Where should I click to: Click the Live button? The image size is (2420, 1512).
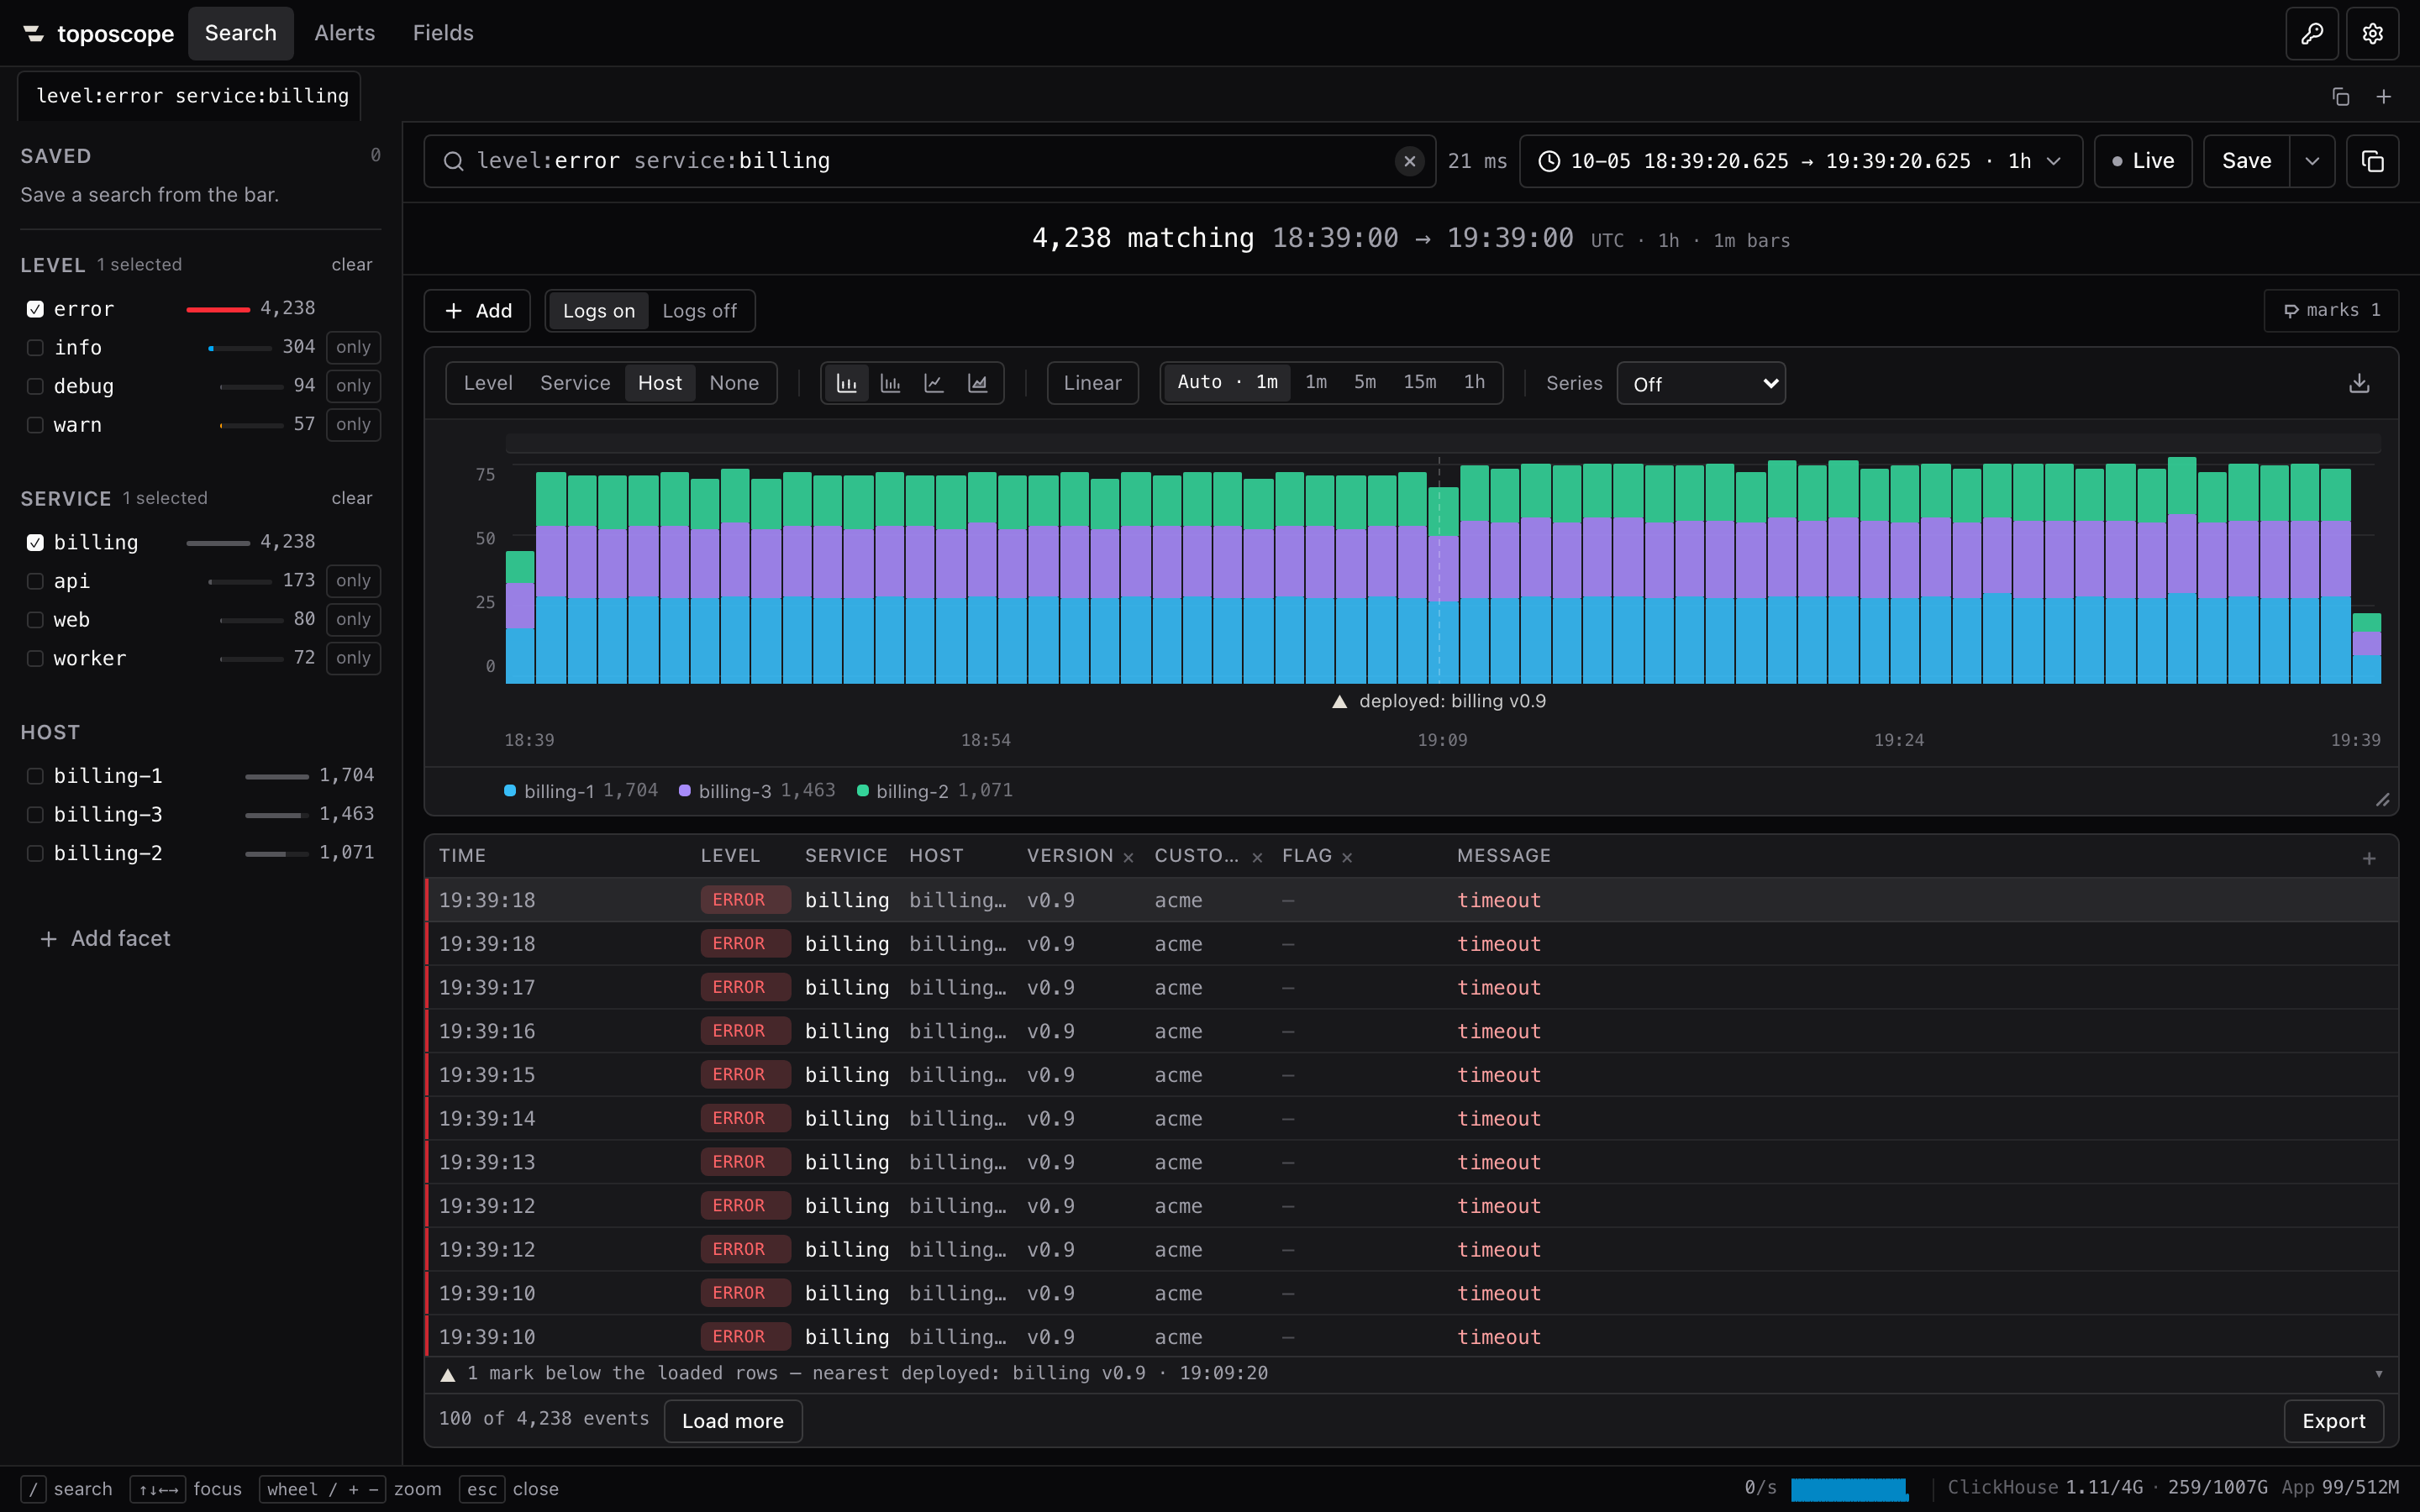(2143, 161)
